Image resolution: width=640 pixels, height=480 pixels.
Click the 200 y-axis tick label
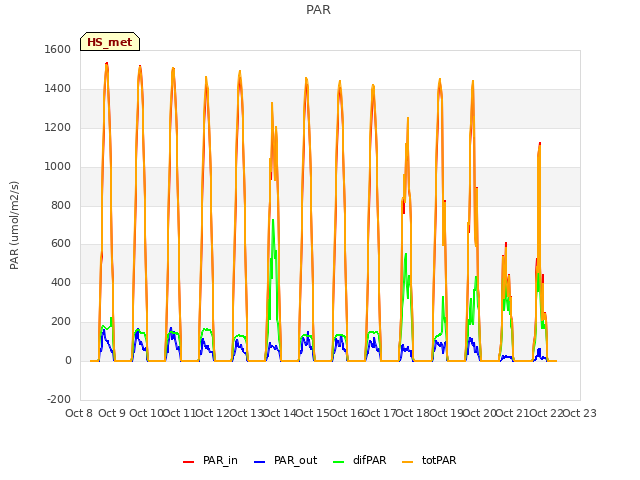[61, 322]
